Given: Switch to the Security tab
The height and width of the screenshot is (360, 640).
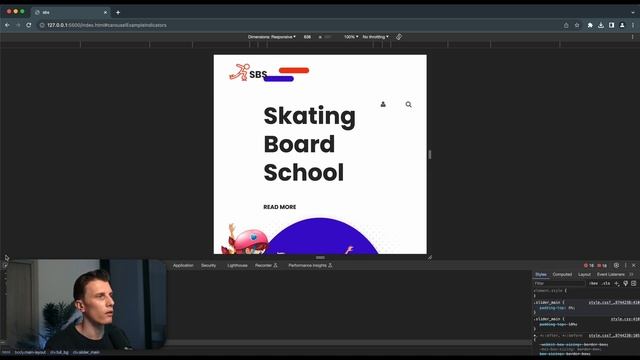Looking at the screenshot, I should coord(208,265).
